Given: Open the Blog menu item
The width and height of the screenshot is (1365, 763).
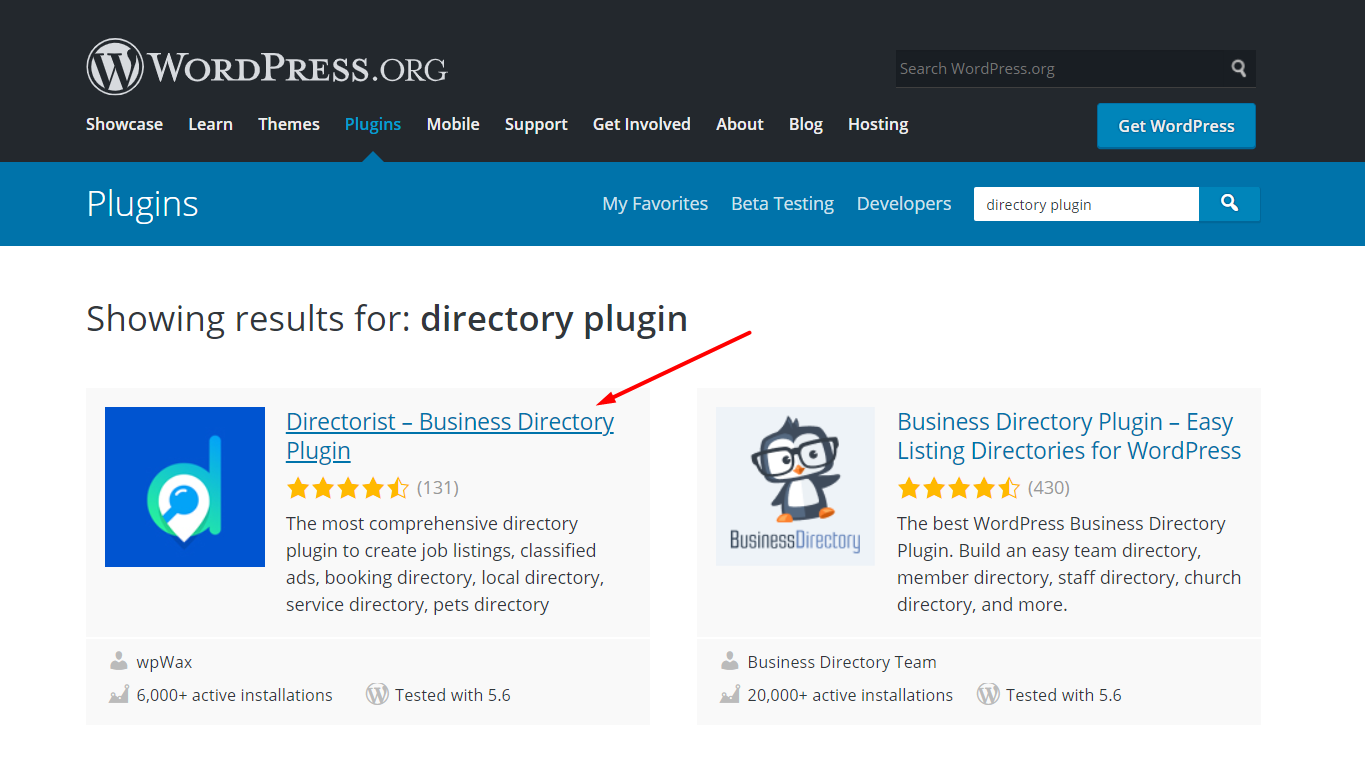Looking at the screenshot, I should pyautogui.click(x=806, y=124).
